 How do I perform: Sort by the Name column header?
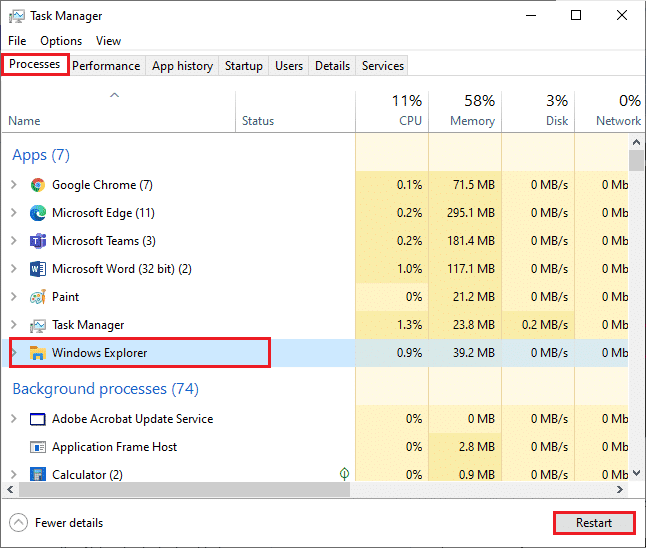coord(118,111)
